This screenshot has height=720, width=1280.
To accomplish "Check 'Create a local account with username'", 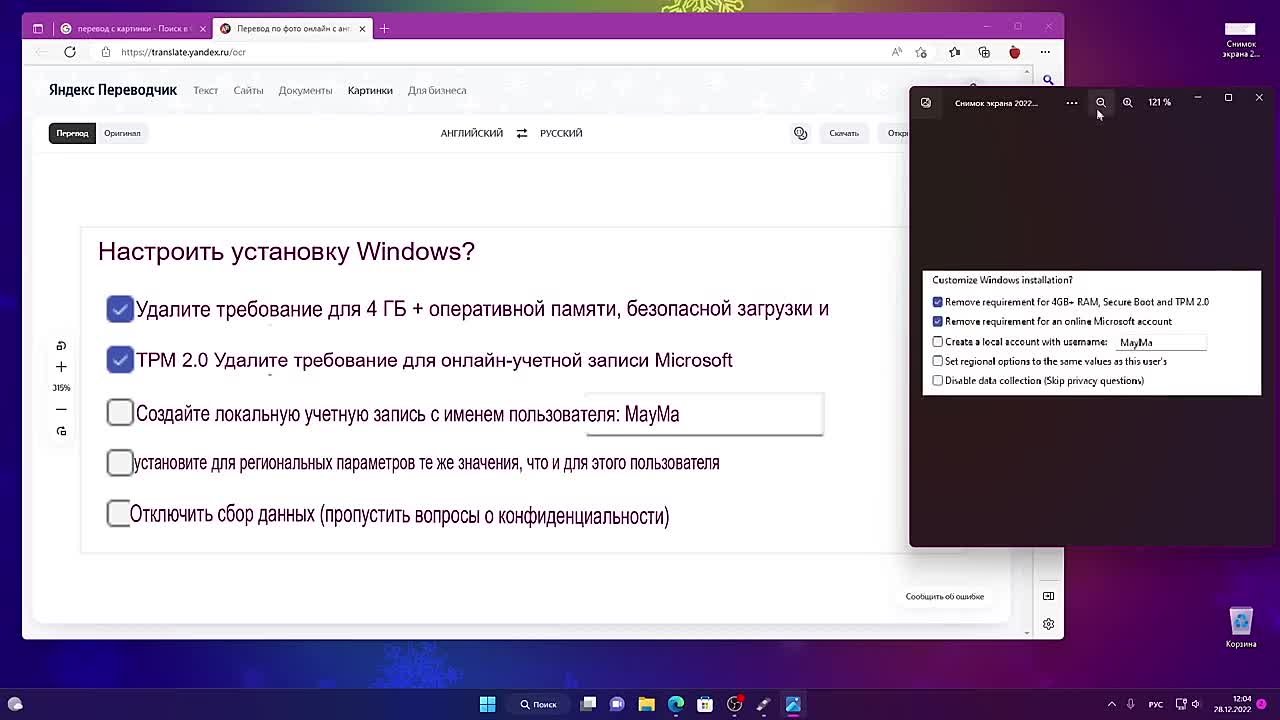I will point(938,342).
